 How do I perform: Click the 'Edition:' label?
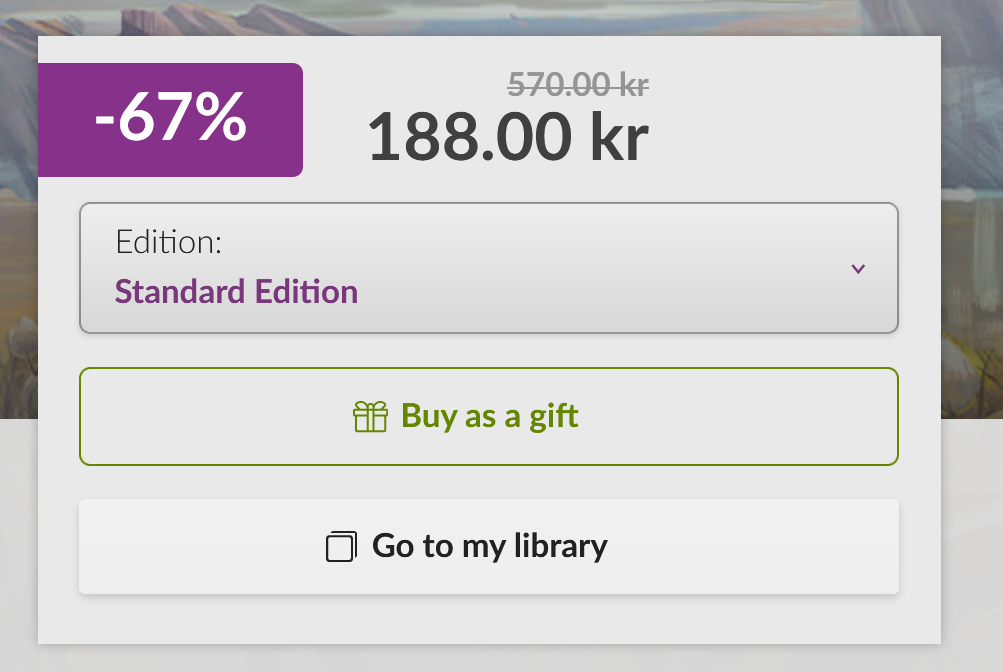(x=168, y=242)
